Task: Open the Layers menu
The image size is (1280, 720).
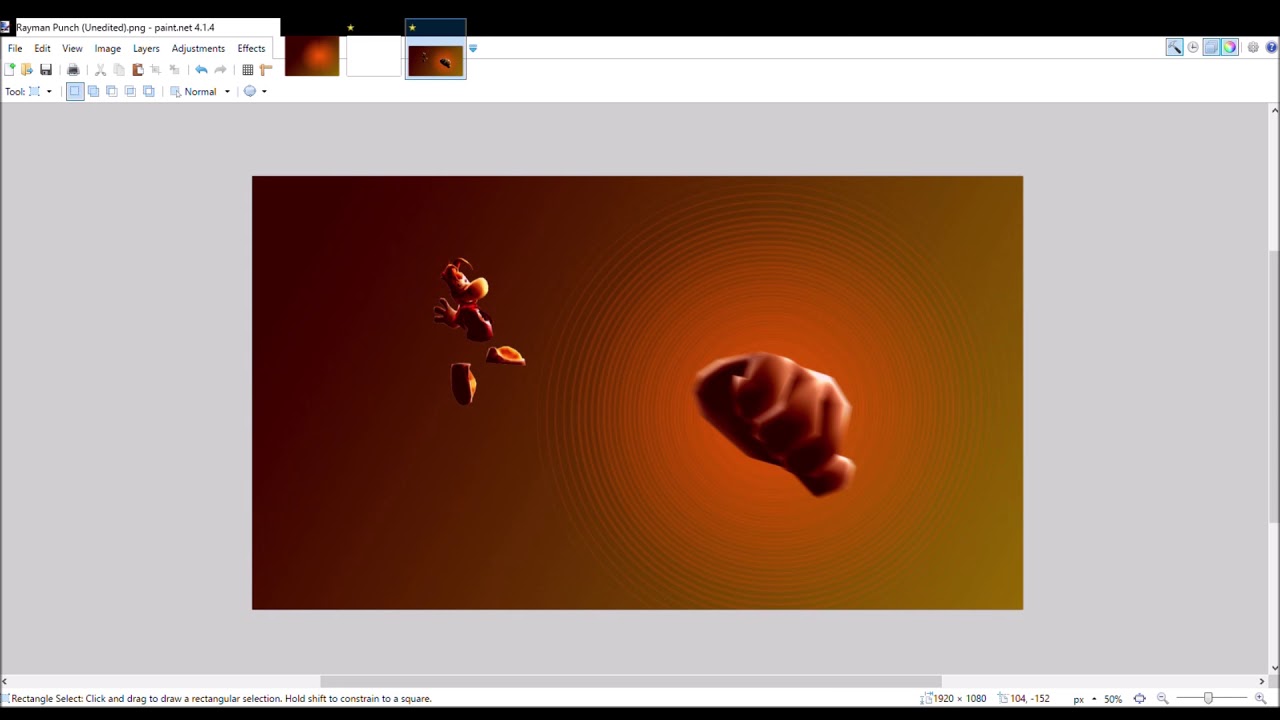Action: (x=146, y=48)
